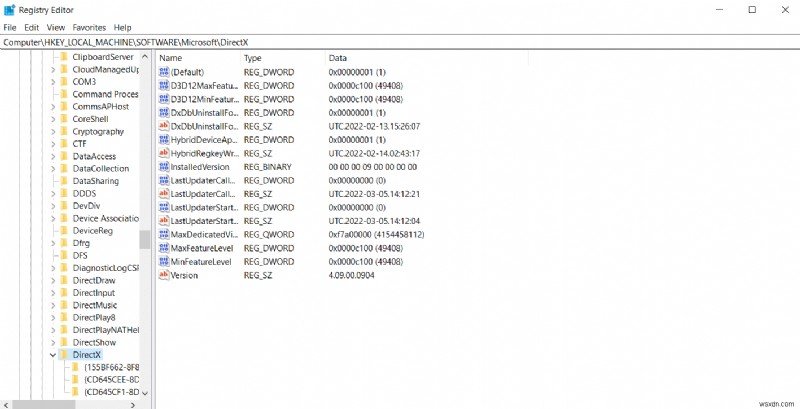Select the Device Associatio tree key
Screen dimensions: 800x409
tap(106, 218)
